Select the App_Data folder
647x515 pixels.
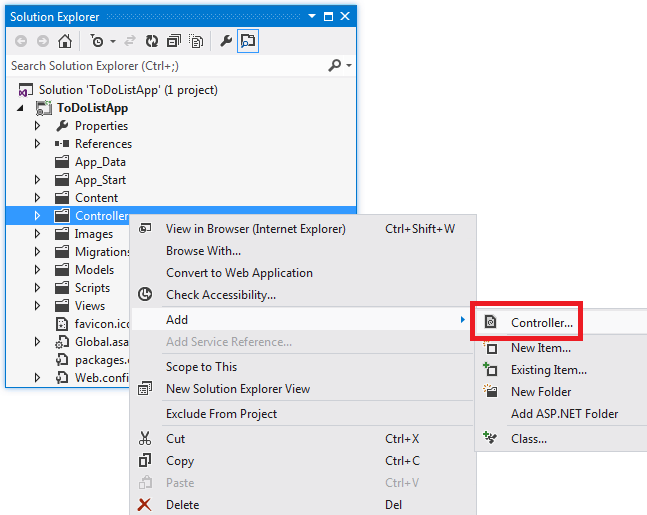coord(100,162)
